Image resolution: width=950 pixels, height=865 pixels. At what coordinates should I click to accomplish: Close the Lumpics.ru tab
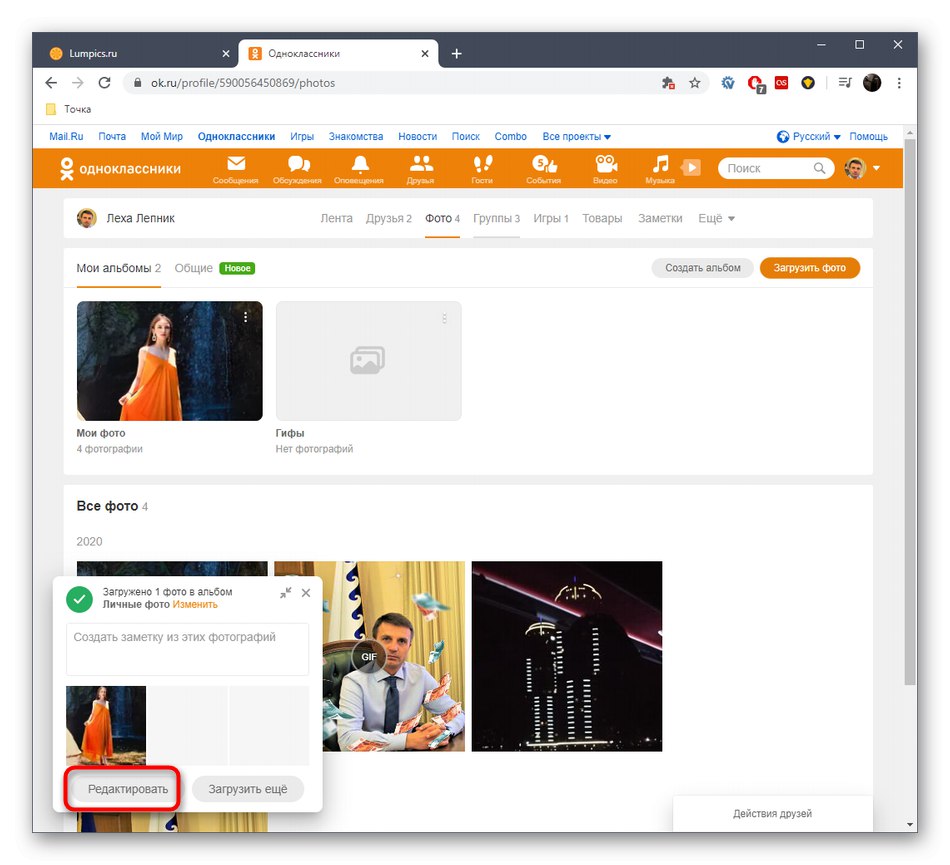(226, 54)
